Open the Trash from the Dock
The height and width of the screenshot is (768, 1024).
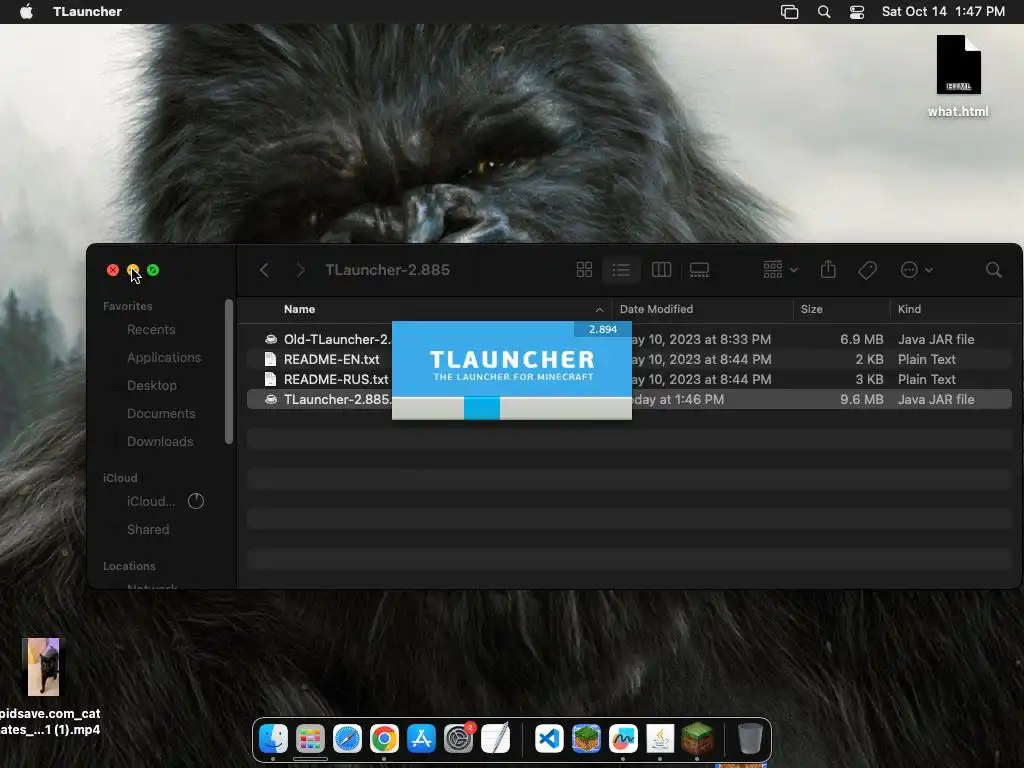pyautogui.click(x=750, y=739)
